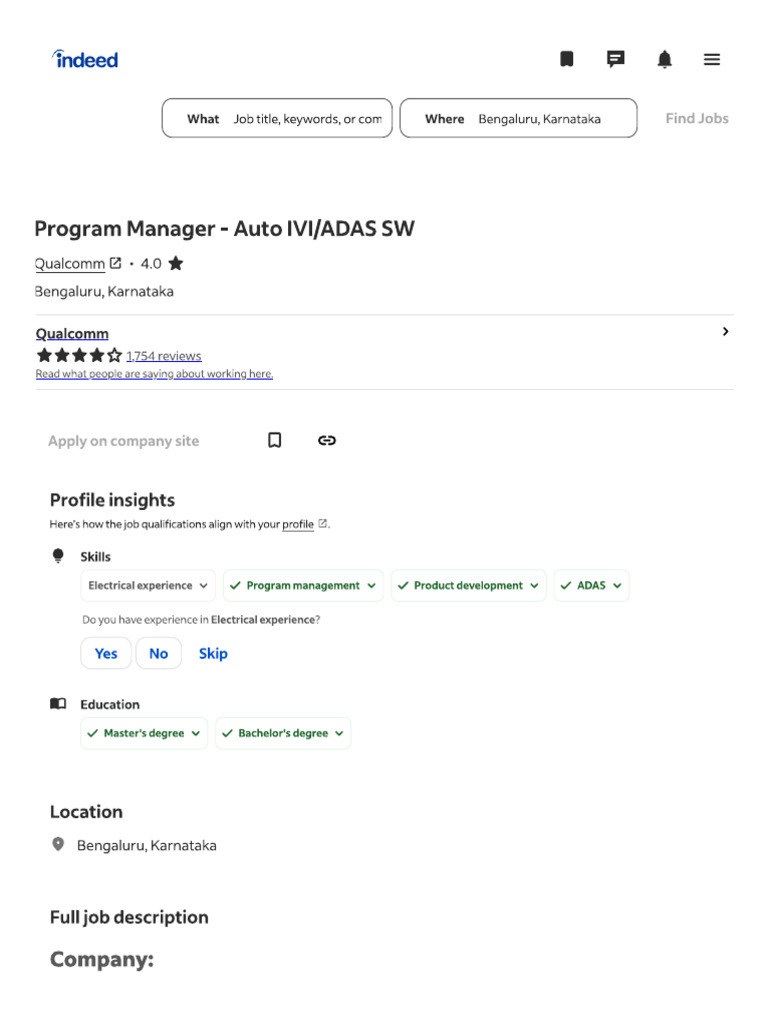Copy job link with chain icon

pos(327,440)
